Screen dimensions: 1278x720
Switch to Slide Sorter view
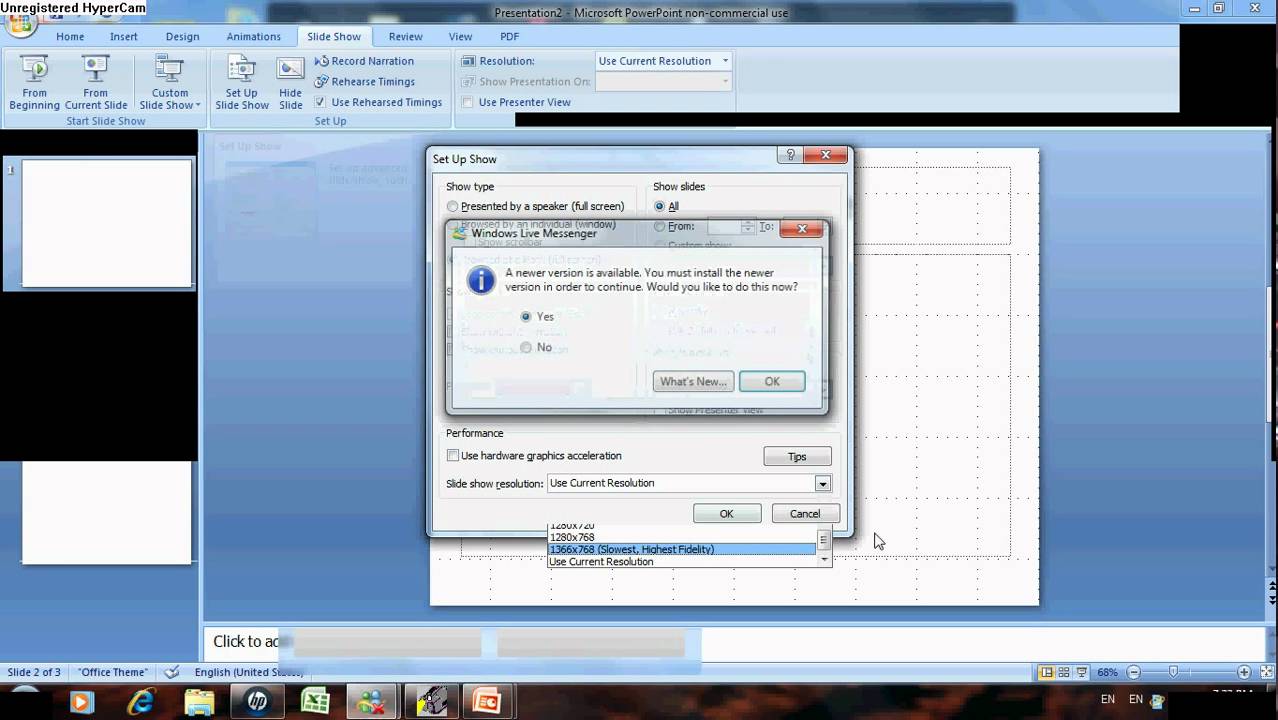point(1065,672)
